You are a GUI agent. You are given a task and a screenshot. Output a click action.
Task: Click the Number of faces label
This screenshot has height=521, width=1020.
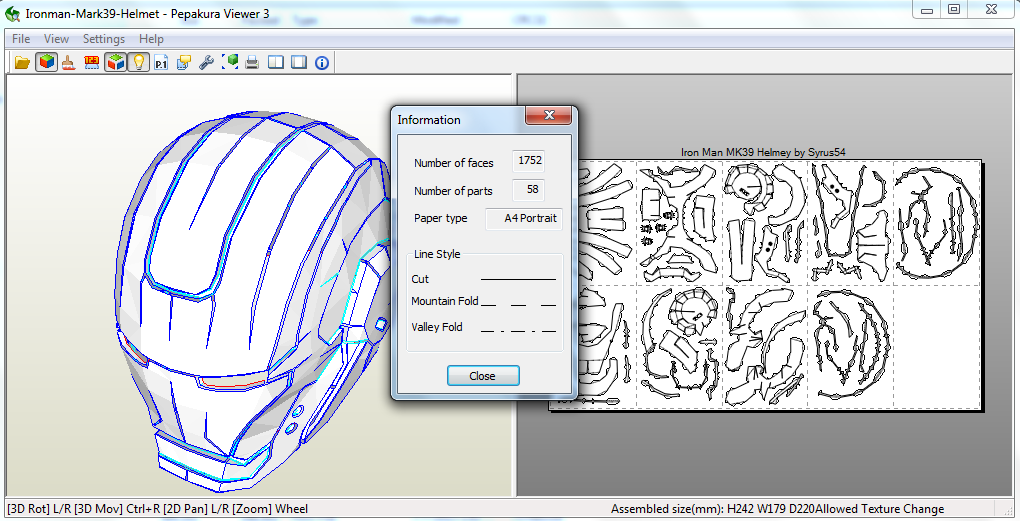pos(453,163)
